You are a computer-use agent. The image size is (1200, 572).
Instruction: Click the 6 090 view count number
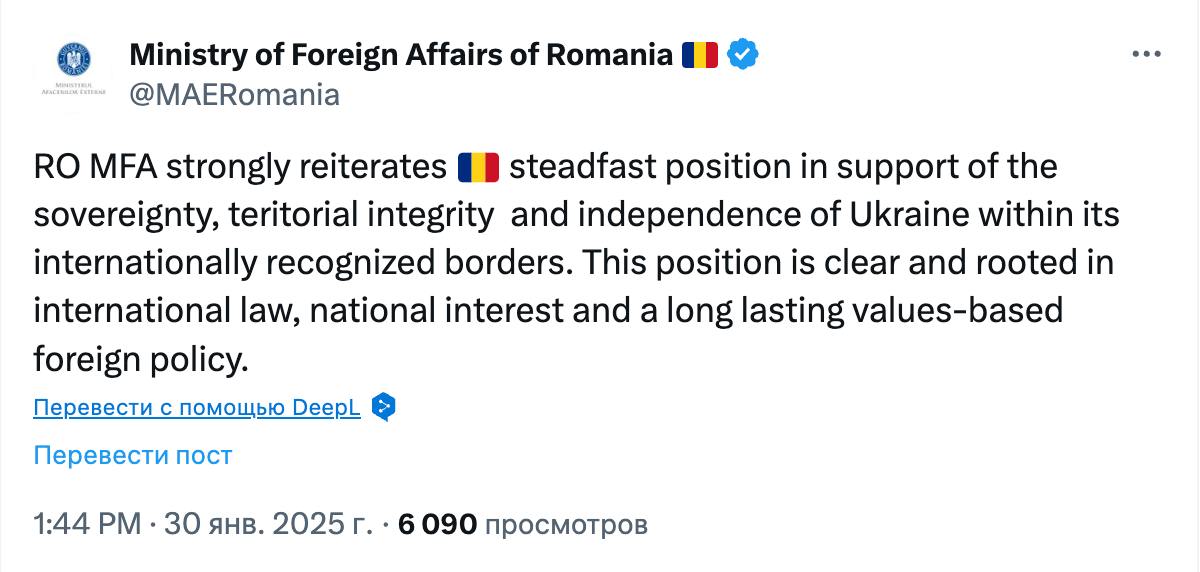(x=437, y=523)
